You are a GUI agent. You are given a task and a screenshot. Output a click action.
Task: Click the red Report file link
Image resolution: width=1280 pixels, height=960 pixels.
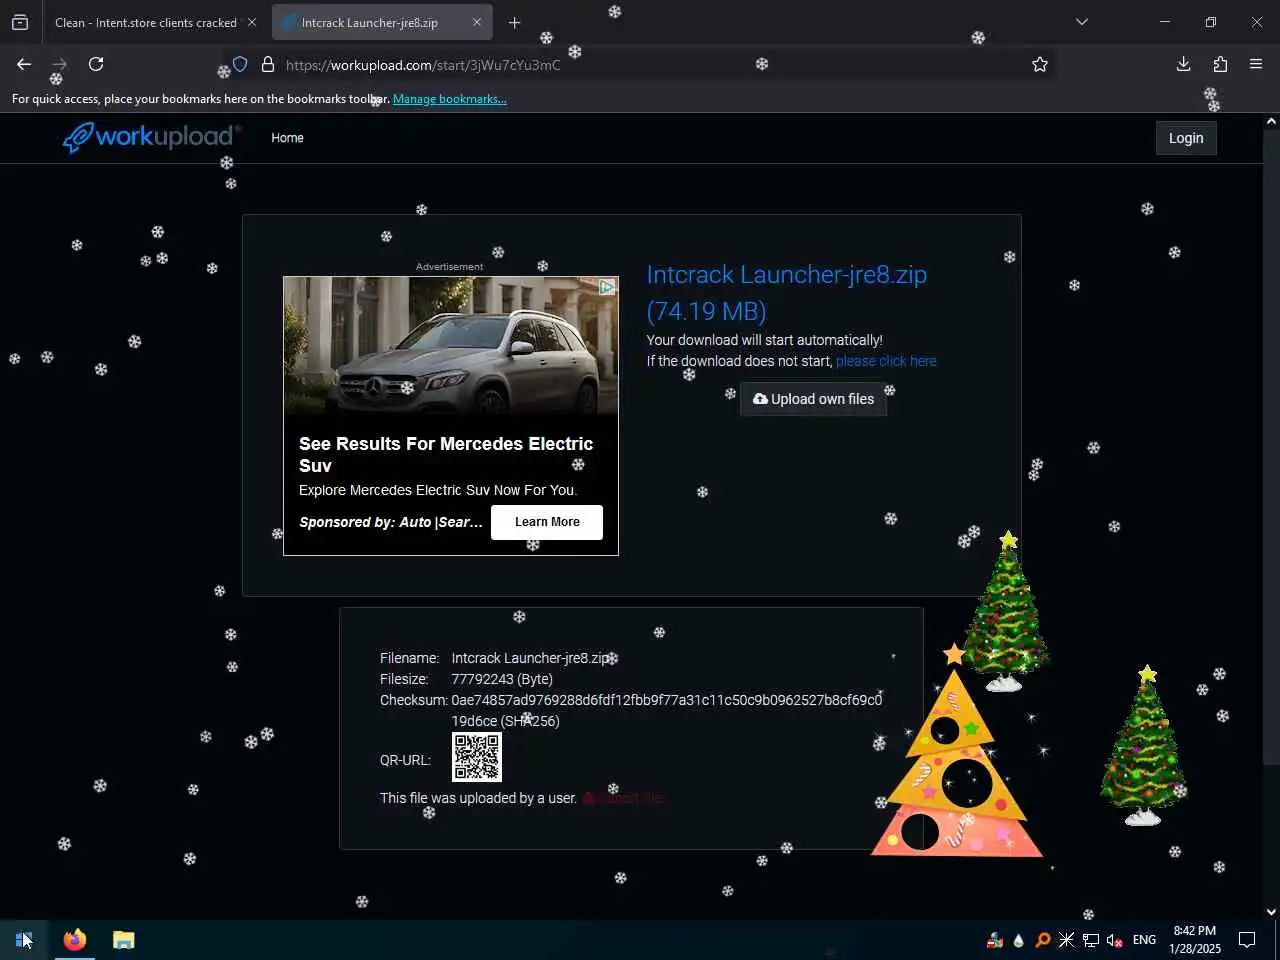click(622, 798)
